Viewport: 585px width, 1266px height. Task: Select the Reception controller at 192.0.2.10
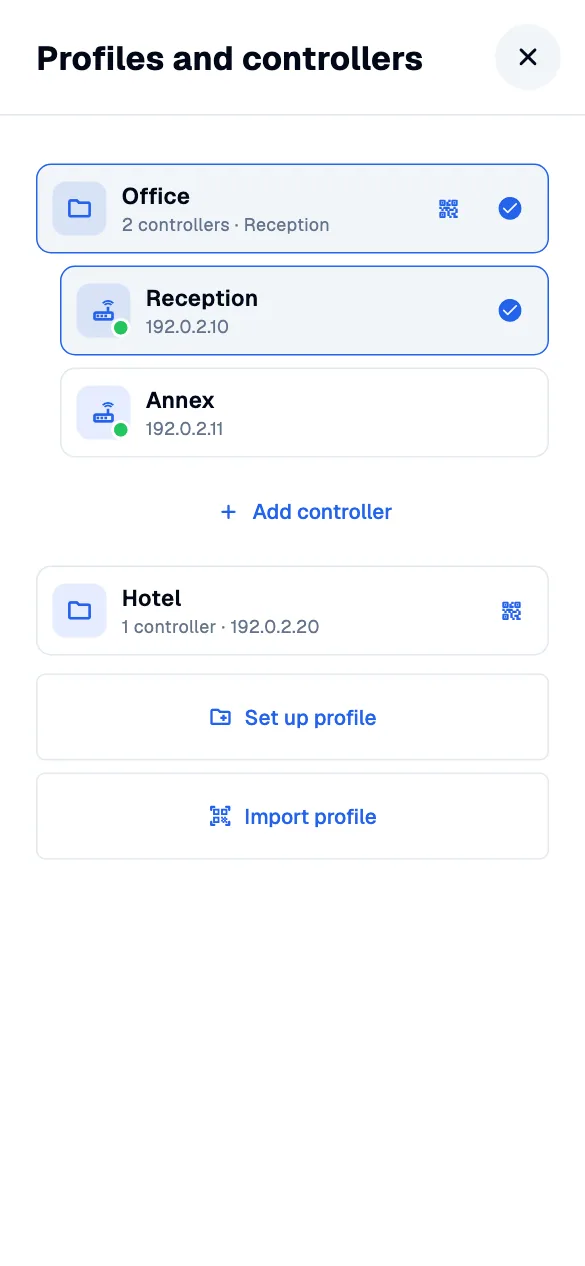[304, 311]
